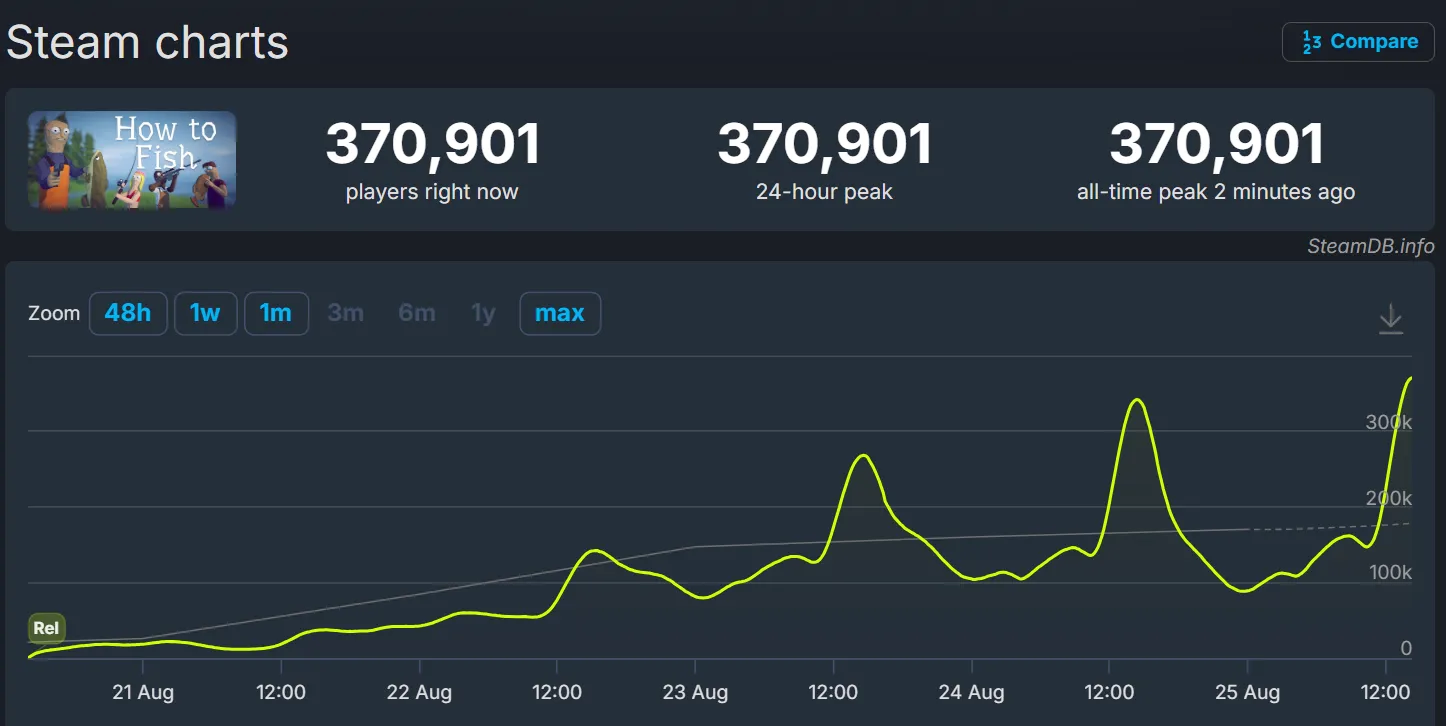Click the 'all-time peak 2 minutes ago' count
This screenshot has width=1446, height=726.
[1216, 144]
